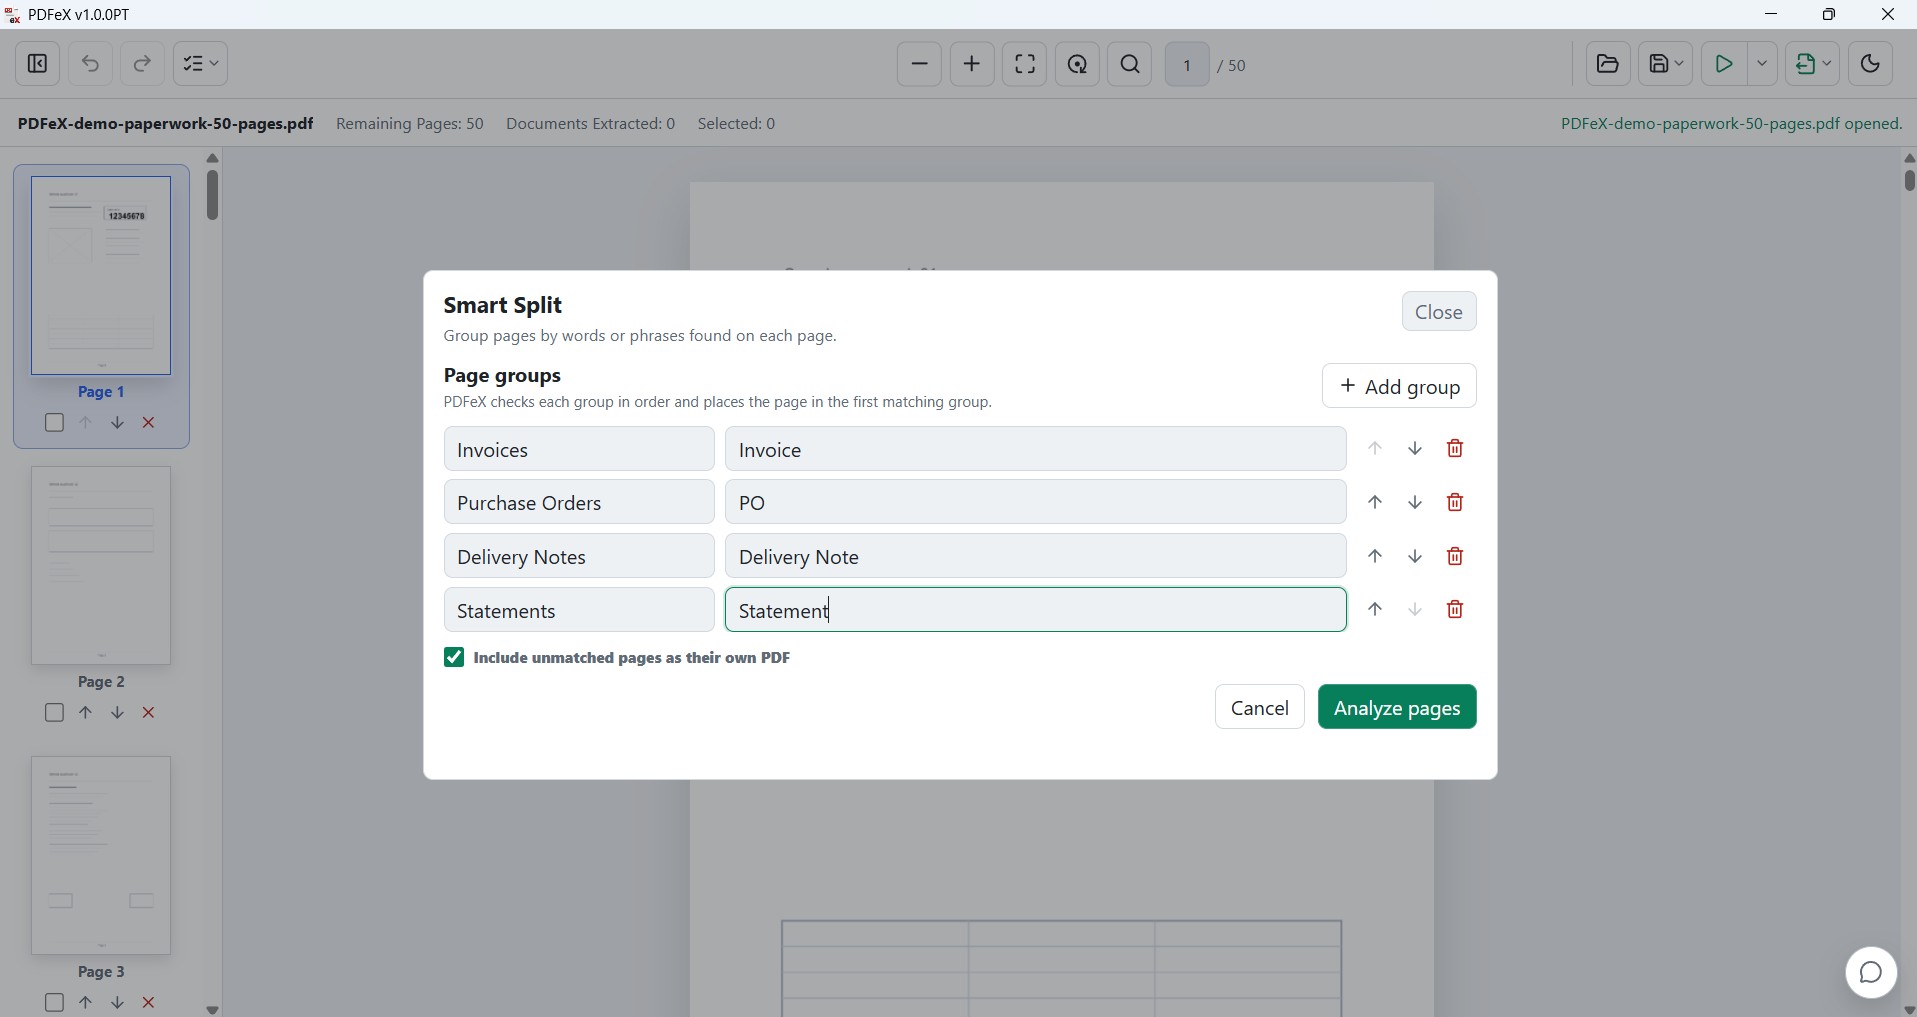
Task: Check the Page 2 checkbox
Action: pos(55,713)
